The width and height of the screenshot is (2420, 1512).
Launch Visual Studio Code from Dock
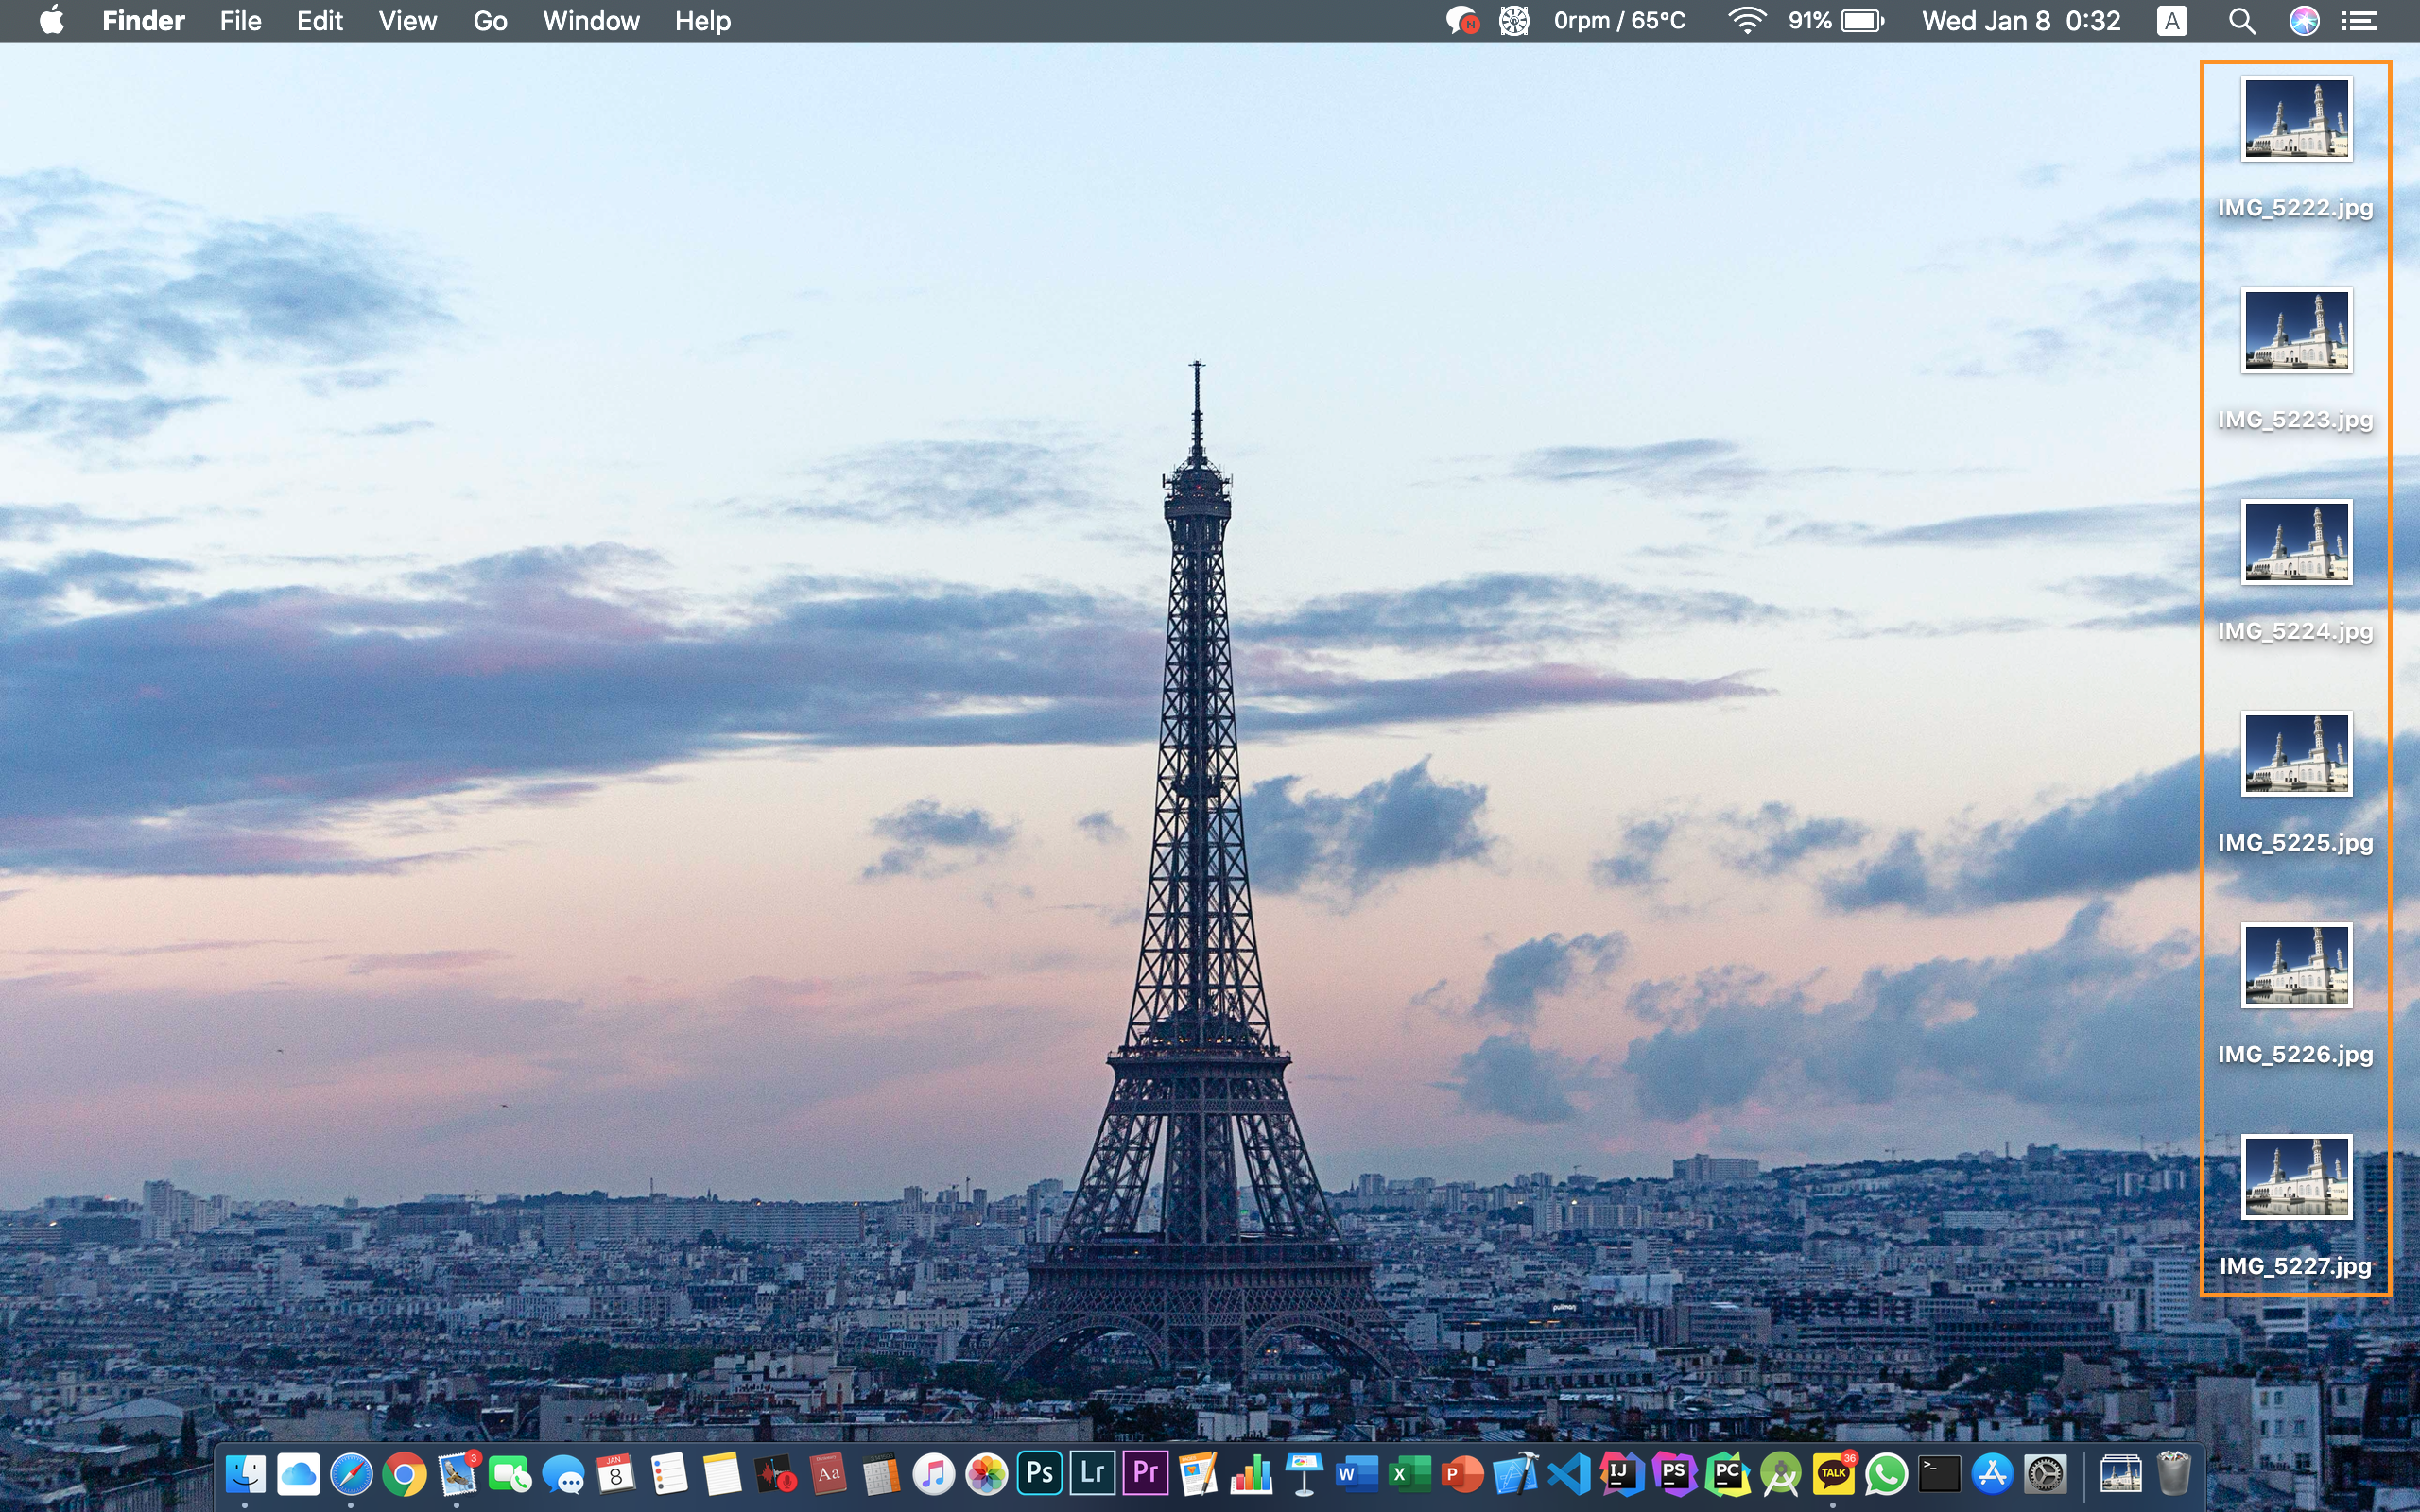pyautogui.click(x=1568, y=1474)
